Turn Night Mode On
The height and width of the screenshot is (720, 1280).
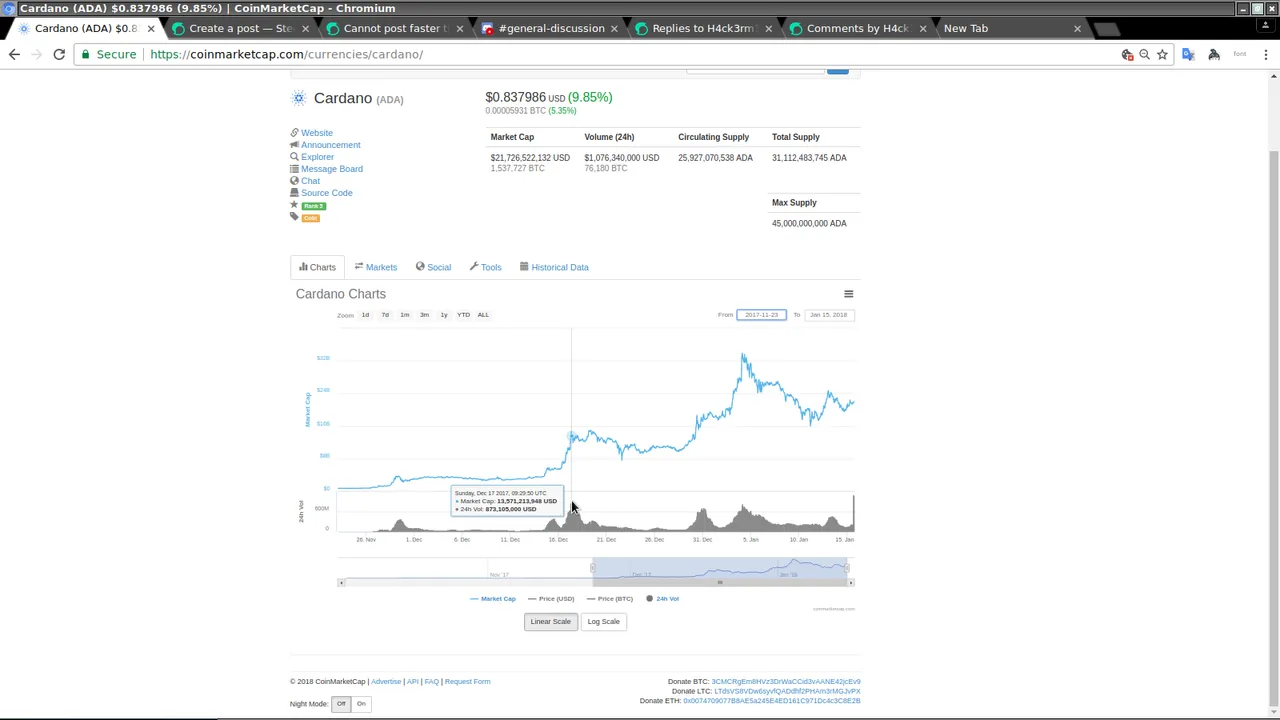coord(361,704)
